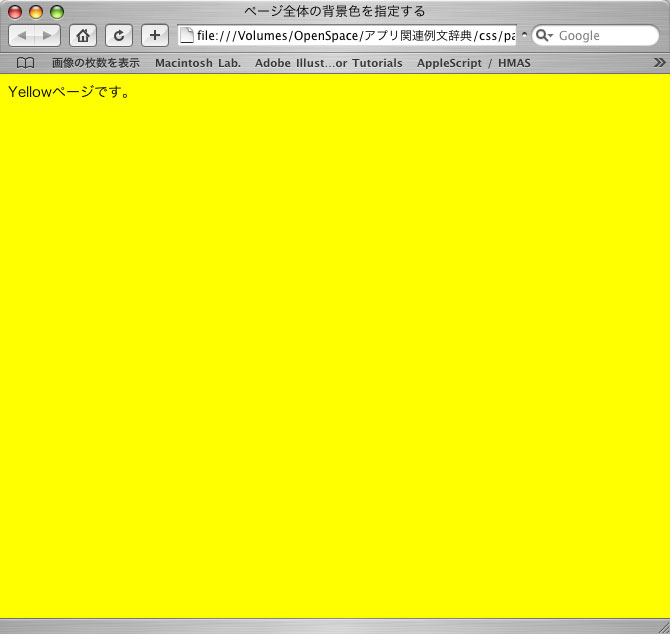670x634 pixels.
Task: Open the SnapBack arrow beside the address bar
Action: (x=524, y=35)
